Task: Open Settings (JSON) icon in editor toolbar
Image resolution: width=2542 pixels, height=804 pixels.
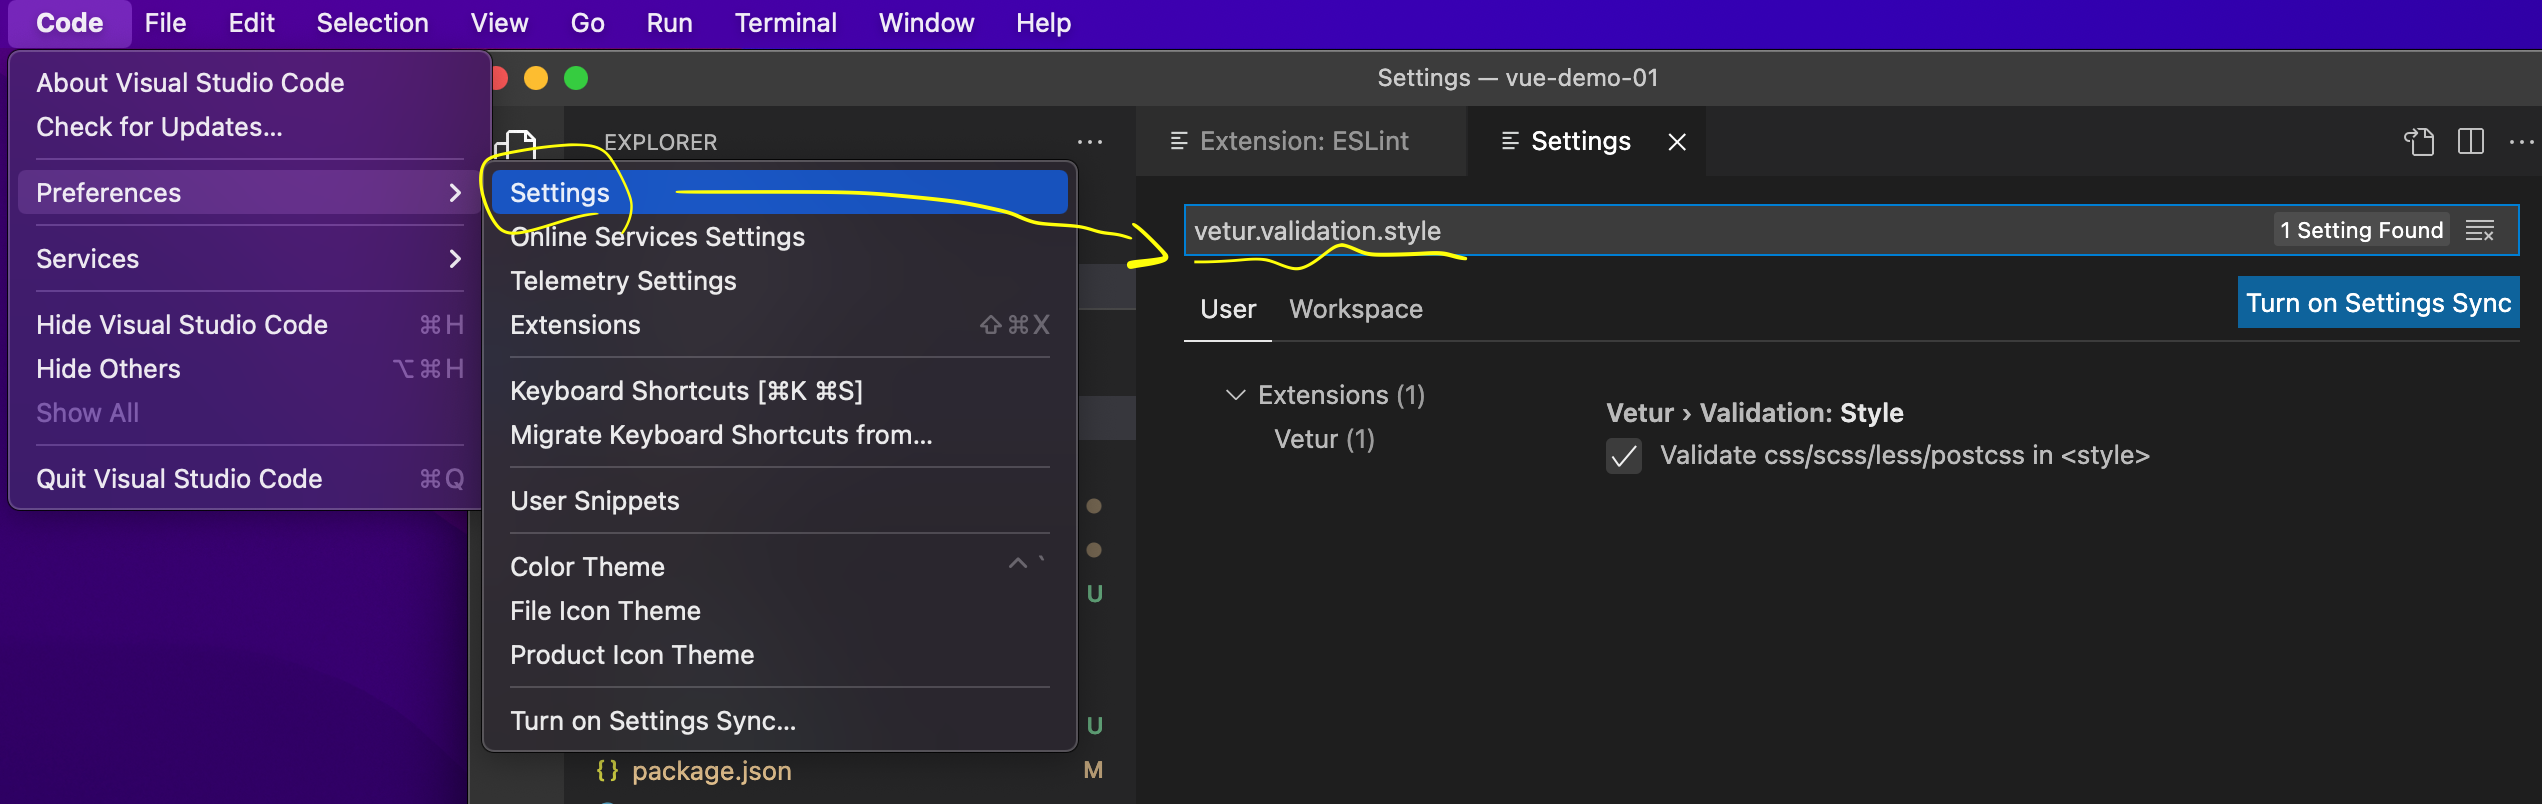Action: [x=2419, y=142]
